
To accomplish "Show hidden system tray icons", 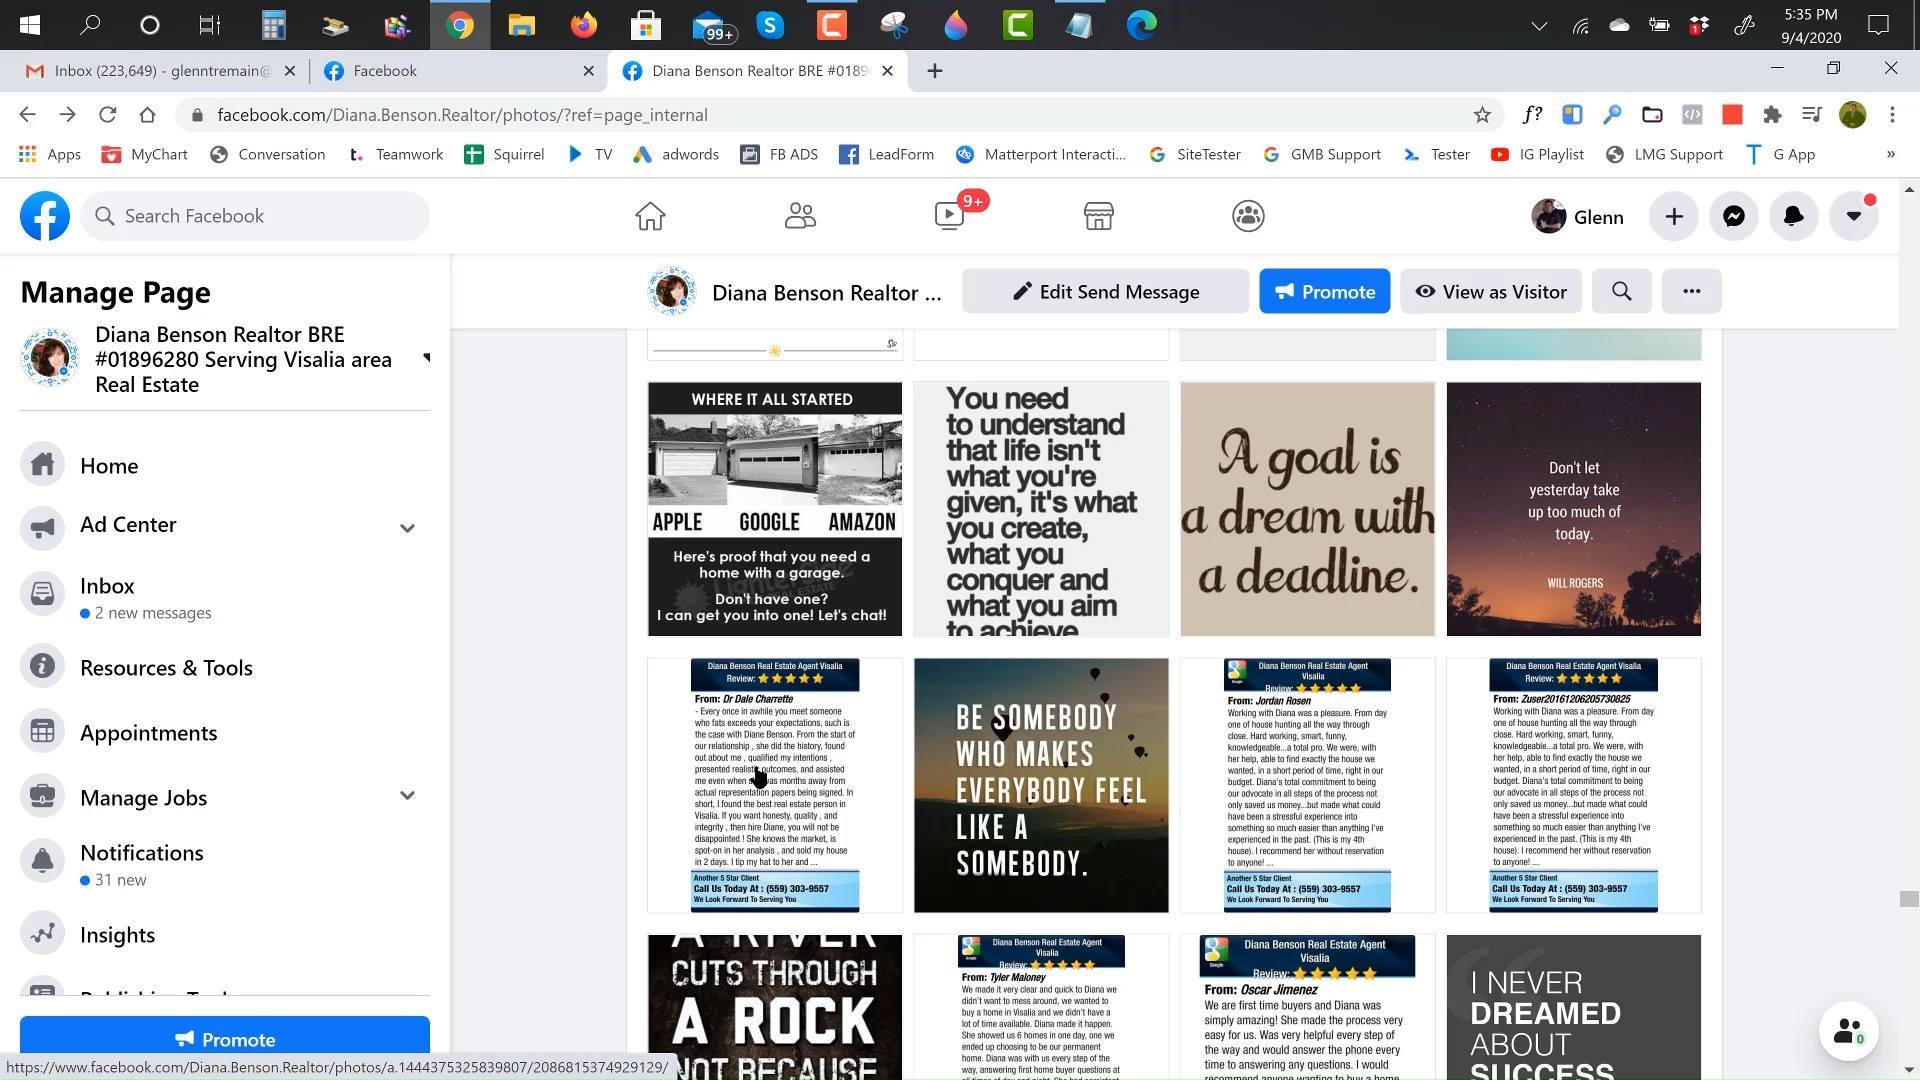I will point(1539,26).
